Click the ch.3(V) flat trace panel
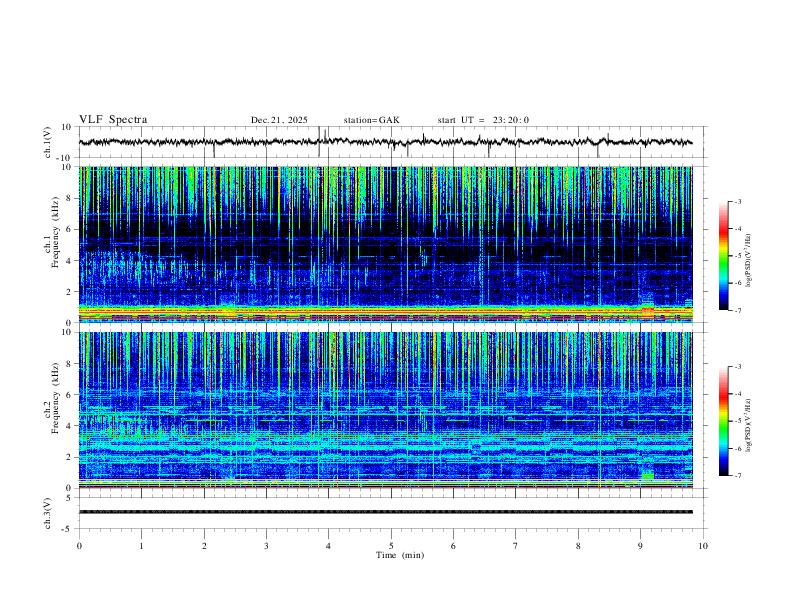Image resolution: width=792 pixels, height=612 pixels. [392, 513]
